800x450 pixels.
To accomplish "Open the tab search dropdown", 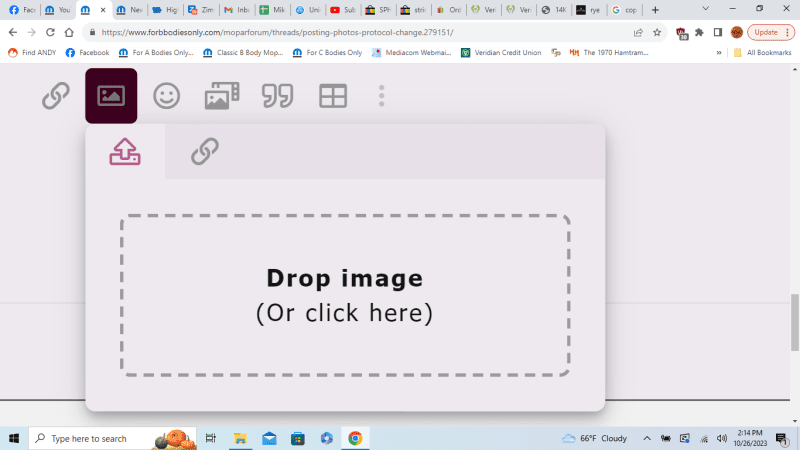I will point(706,9).
